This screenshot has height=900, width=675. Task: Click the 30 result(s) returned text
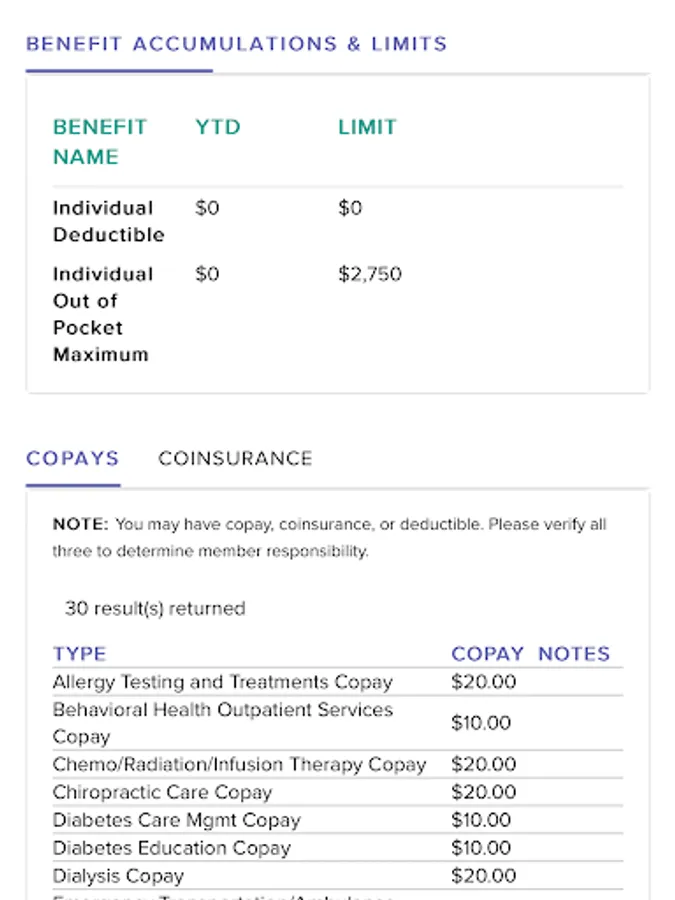(x=154, y=608)
